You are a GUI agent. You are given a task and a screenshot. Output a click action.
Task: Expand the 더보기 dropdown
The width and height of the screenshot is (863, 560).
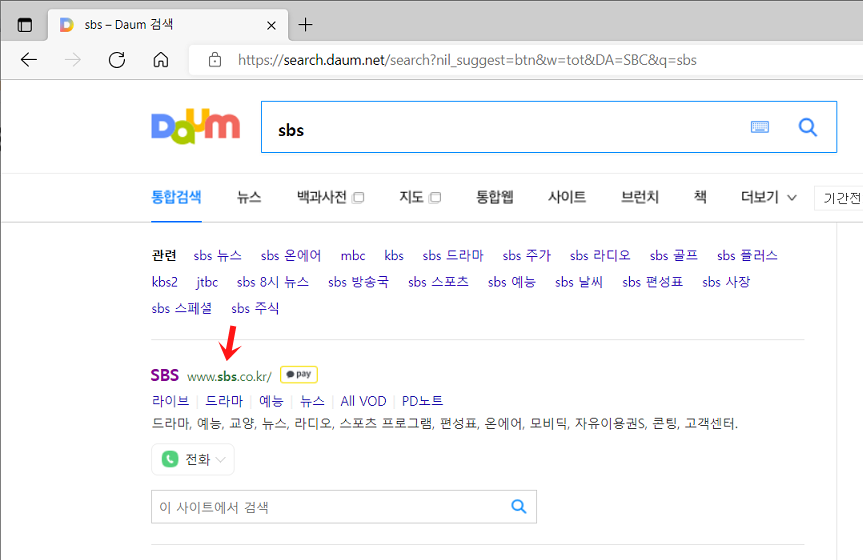click(768, 197)
